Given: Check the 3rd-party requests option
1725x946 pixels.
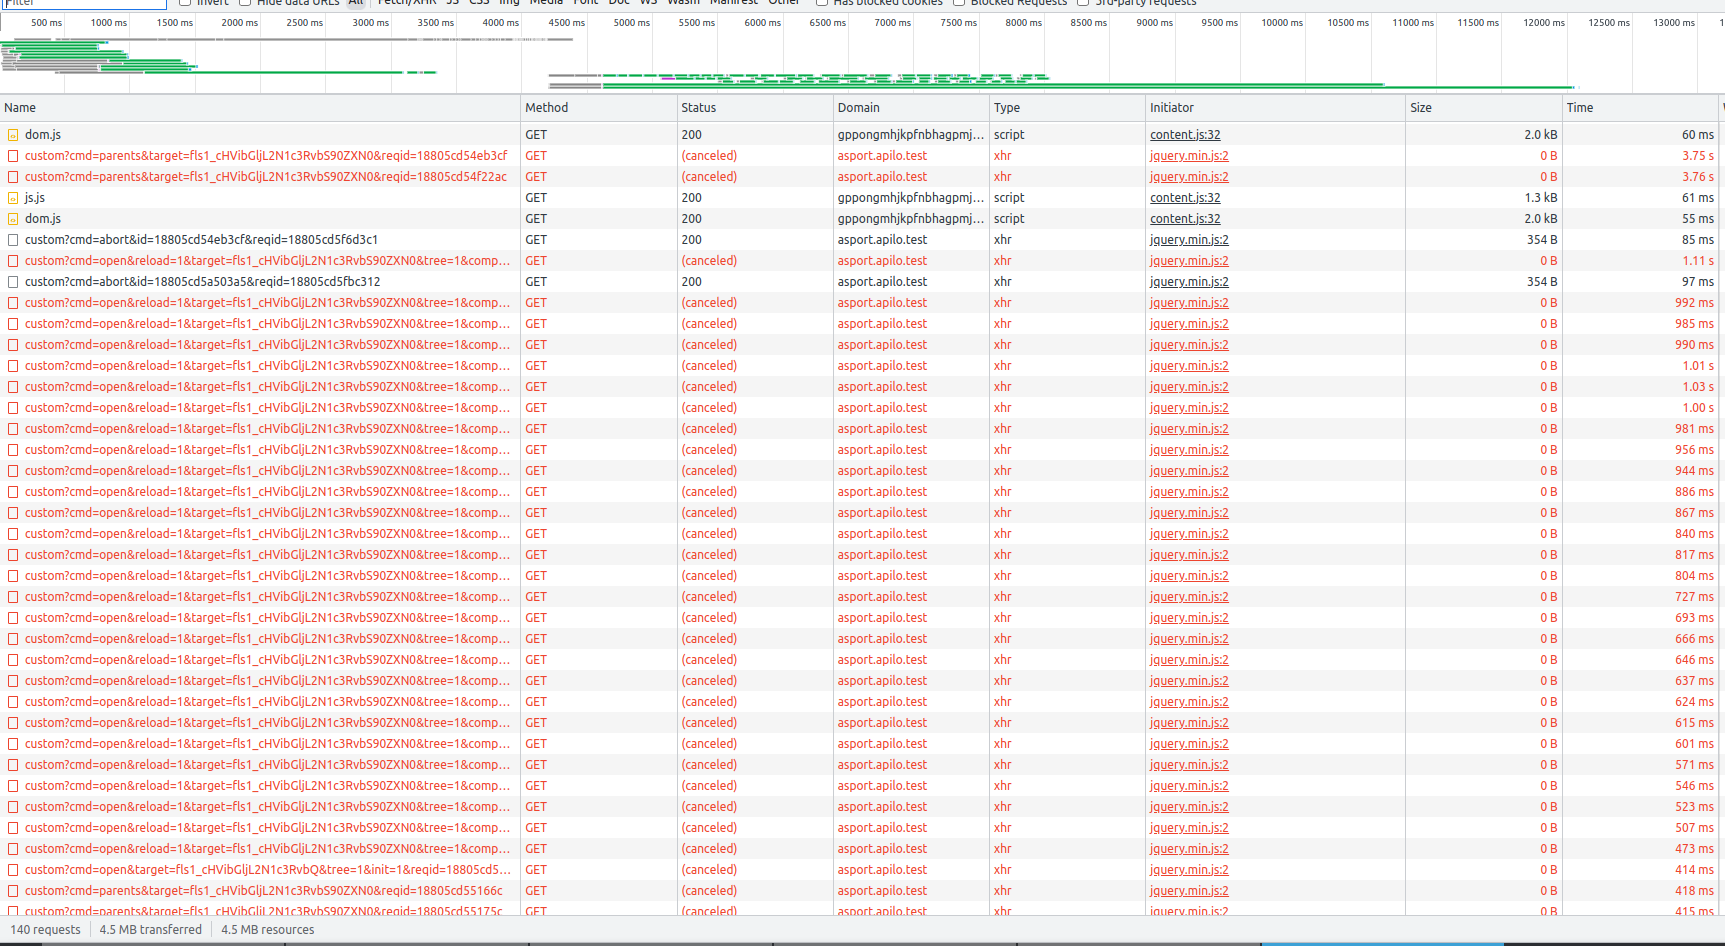Looking at the screenshot, I should coord(1083,3).
